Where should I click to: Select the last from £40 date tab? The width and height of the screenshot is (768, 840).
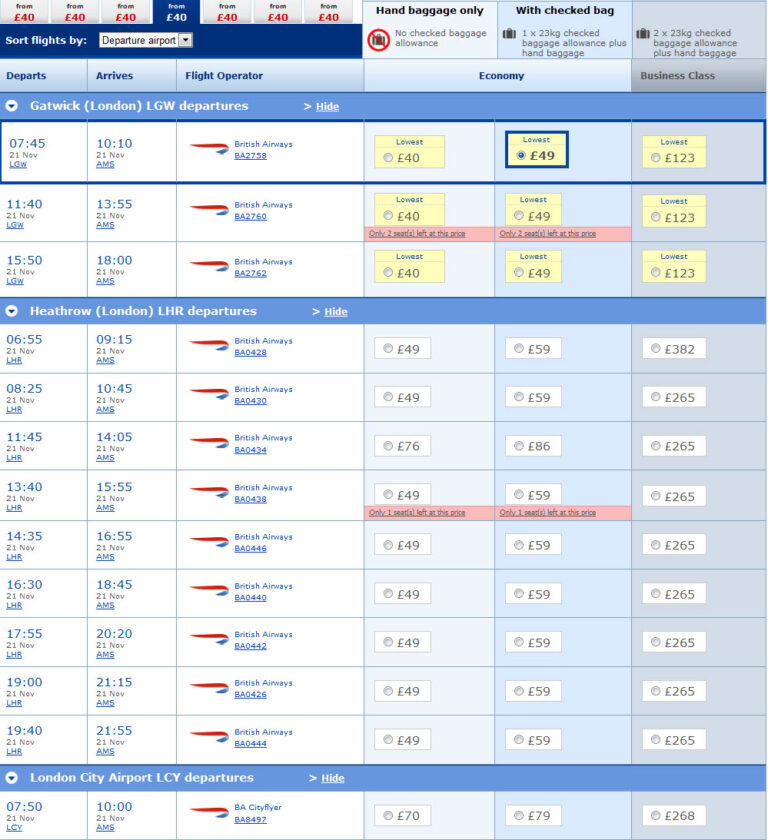click(328, 12)
